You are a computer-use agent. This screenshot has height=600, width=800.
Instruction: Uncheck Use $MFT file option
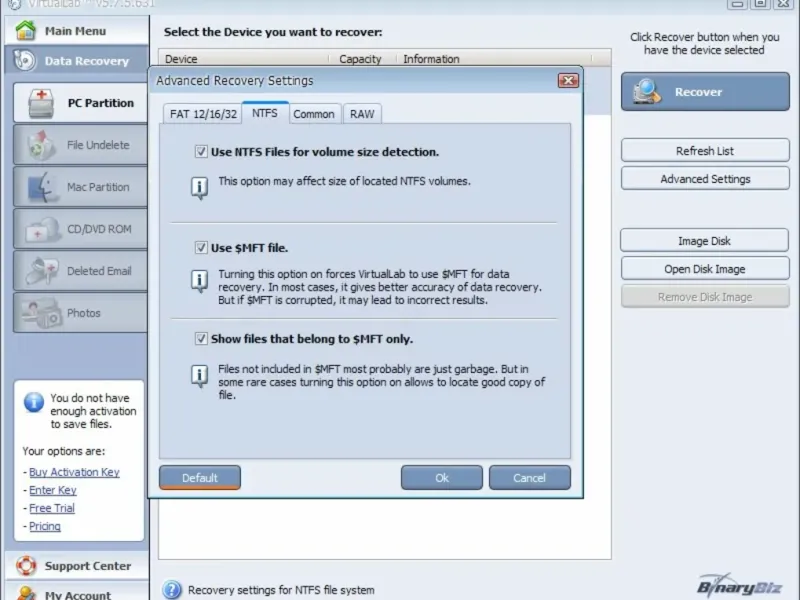[201, 247]
